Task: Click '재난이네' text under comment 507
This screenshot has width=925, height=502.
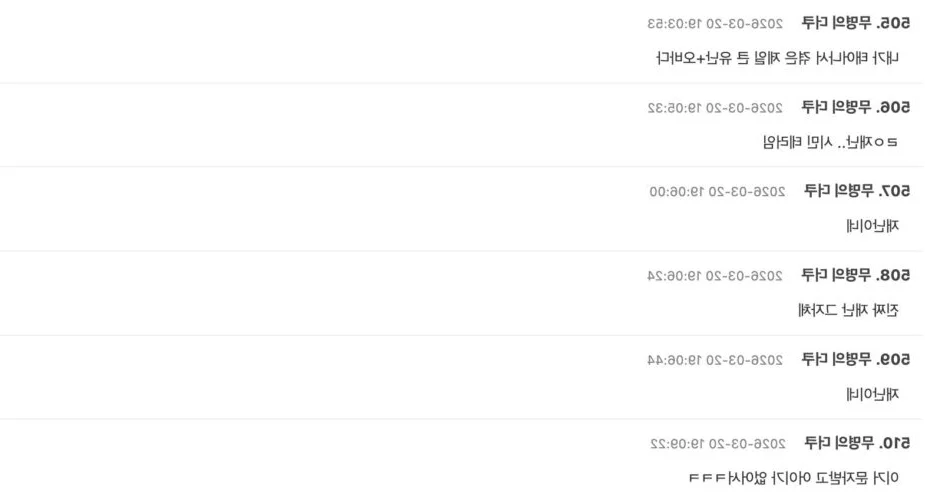Action: tap(872, 226)
